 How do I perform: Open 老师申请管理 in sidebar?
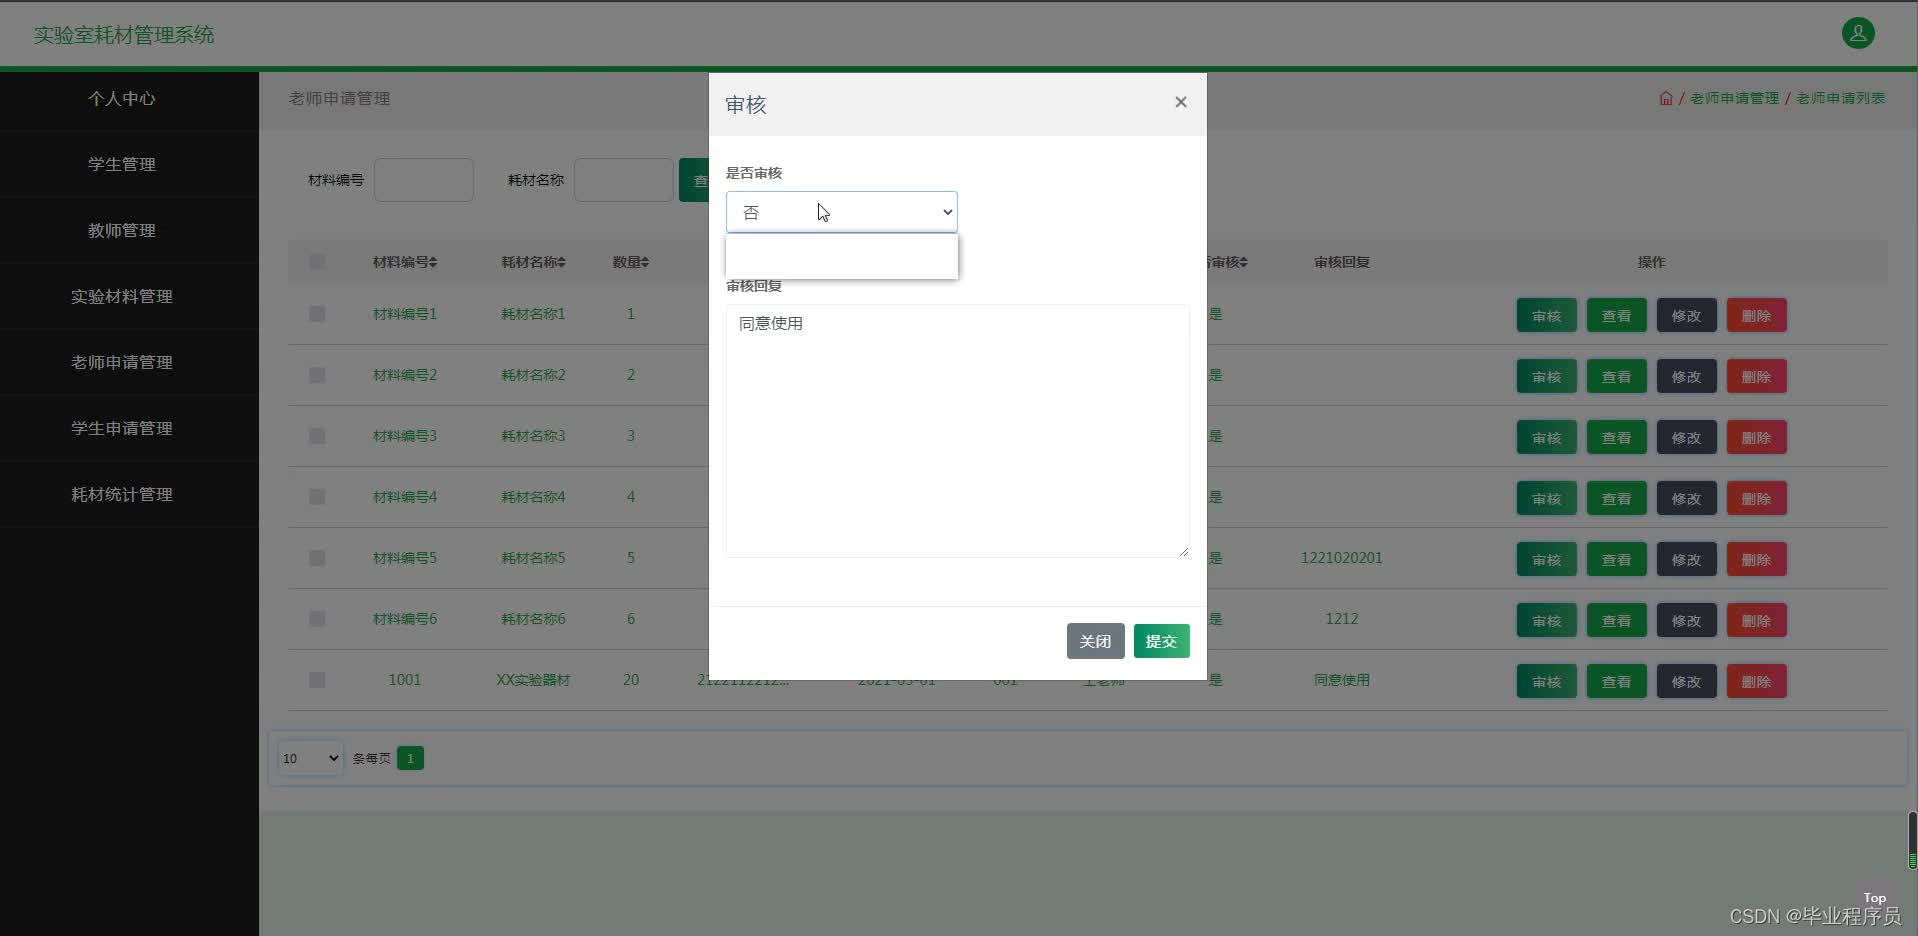(x=122, y=362)
